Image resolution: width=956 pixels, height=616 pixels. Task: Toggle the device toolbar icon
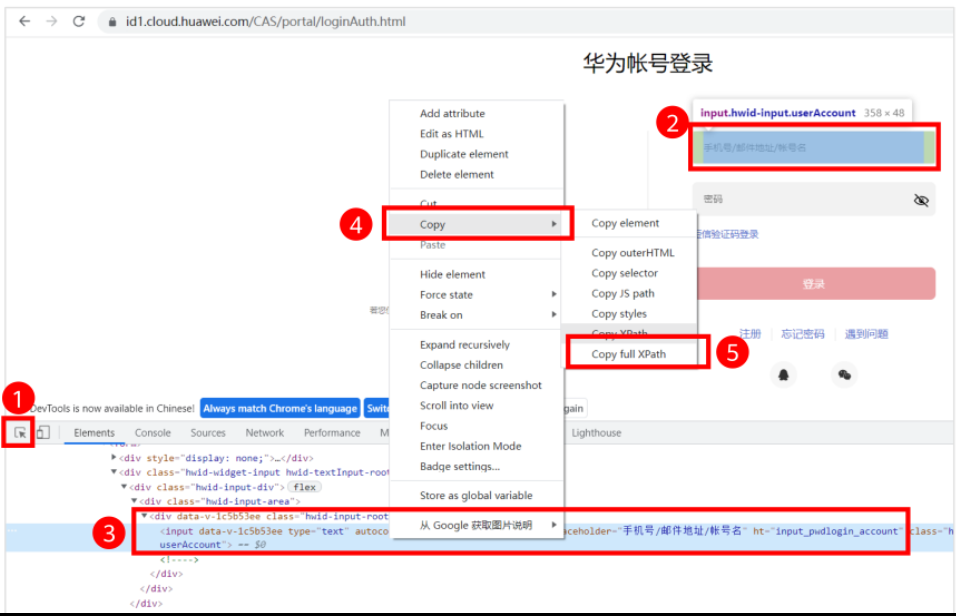[43, 432]
